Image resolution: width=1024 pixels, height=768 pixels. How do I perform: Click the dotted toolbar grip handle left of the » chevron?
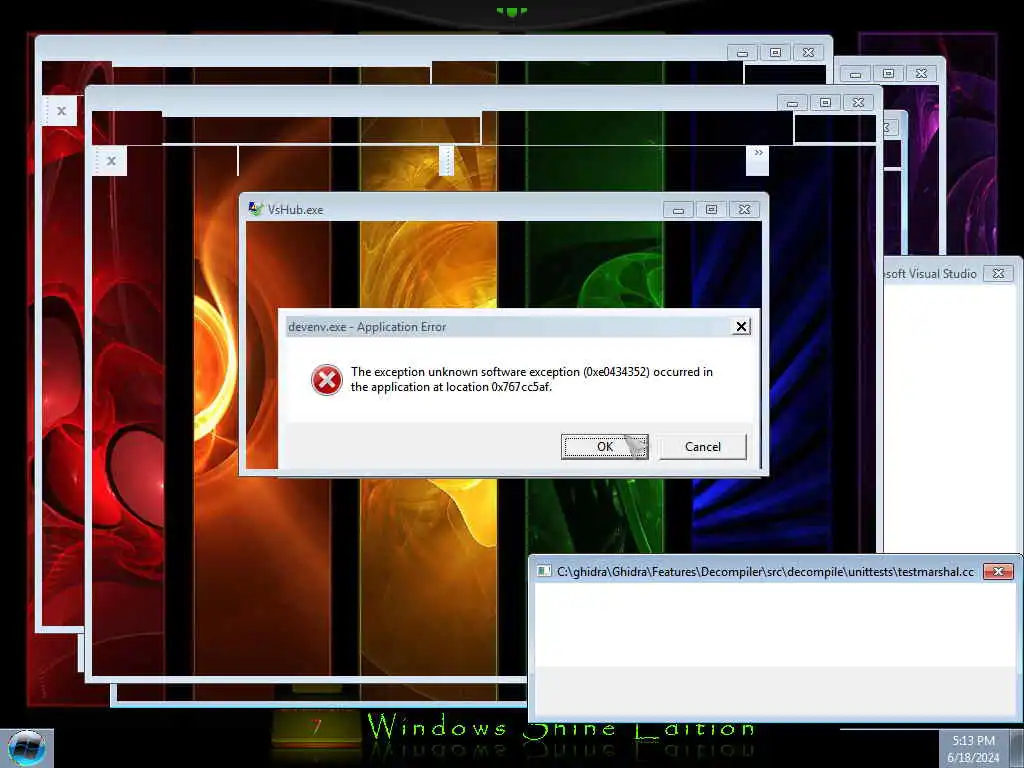446,160
